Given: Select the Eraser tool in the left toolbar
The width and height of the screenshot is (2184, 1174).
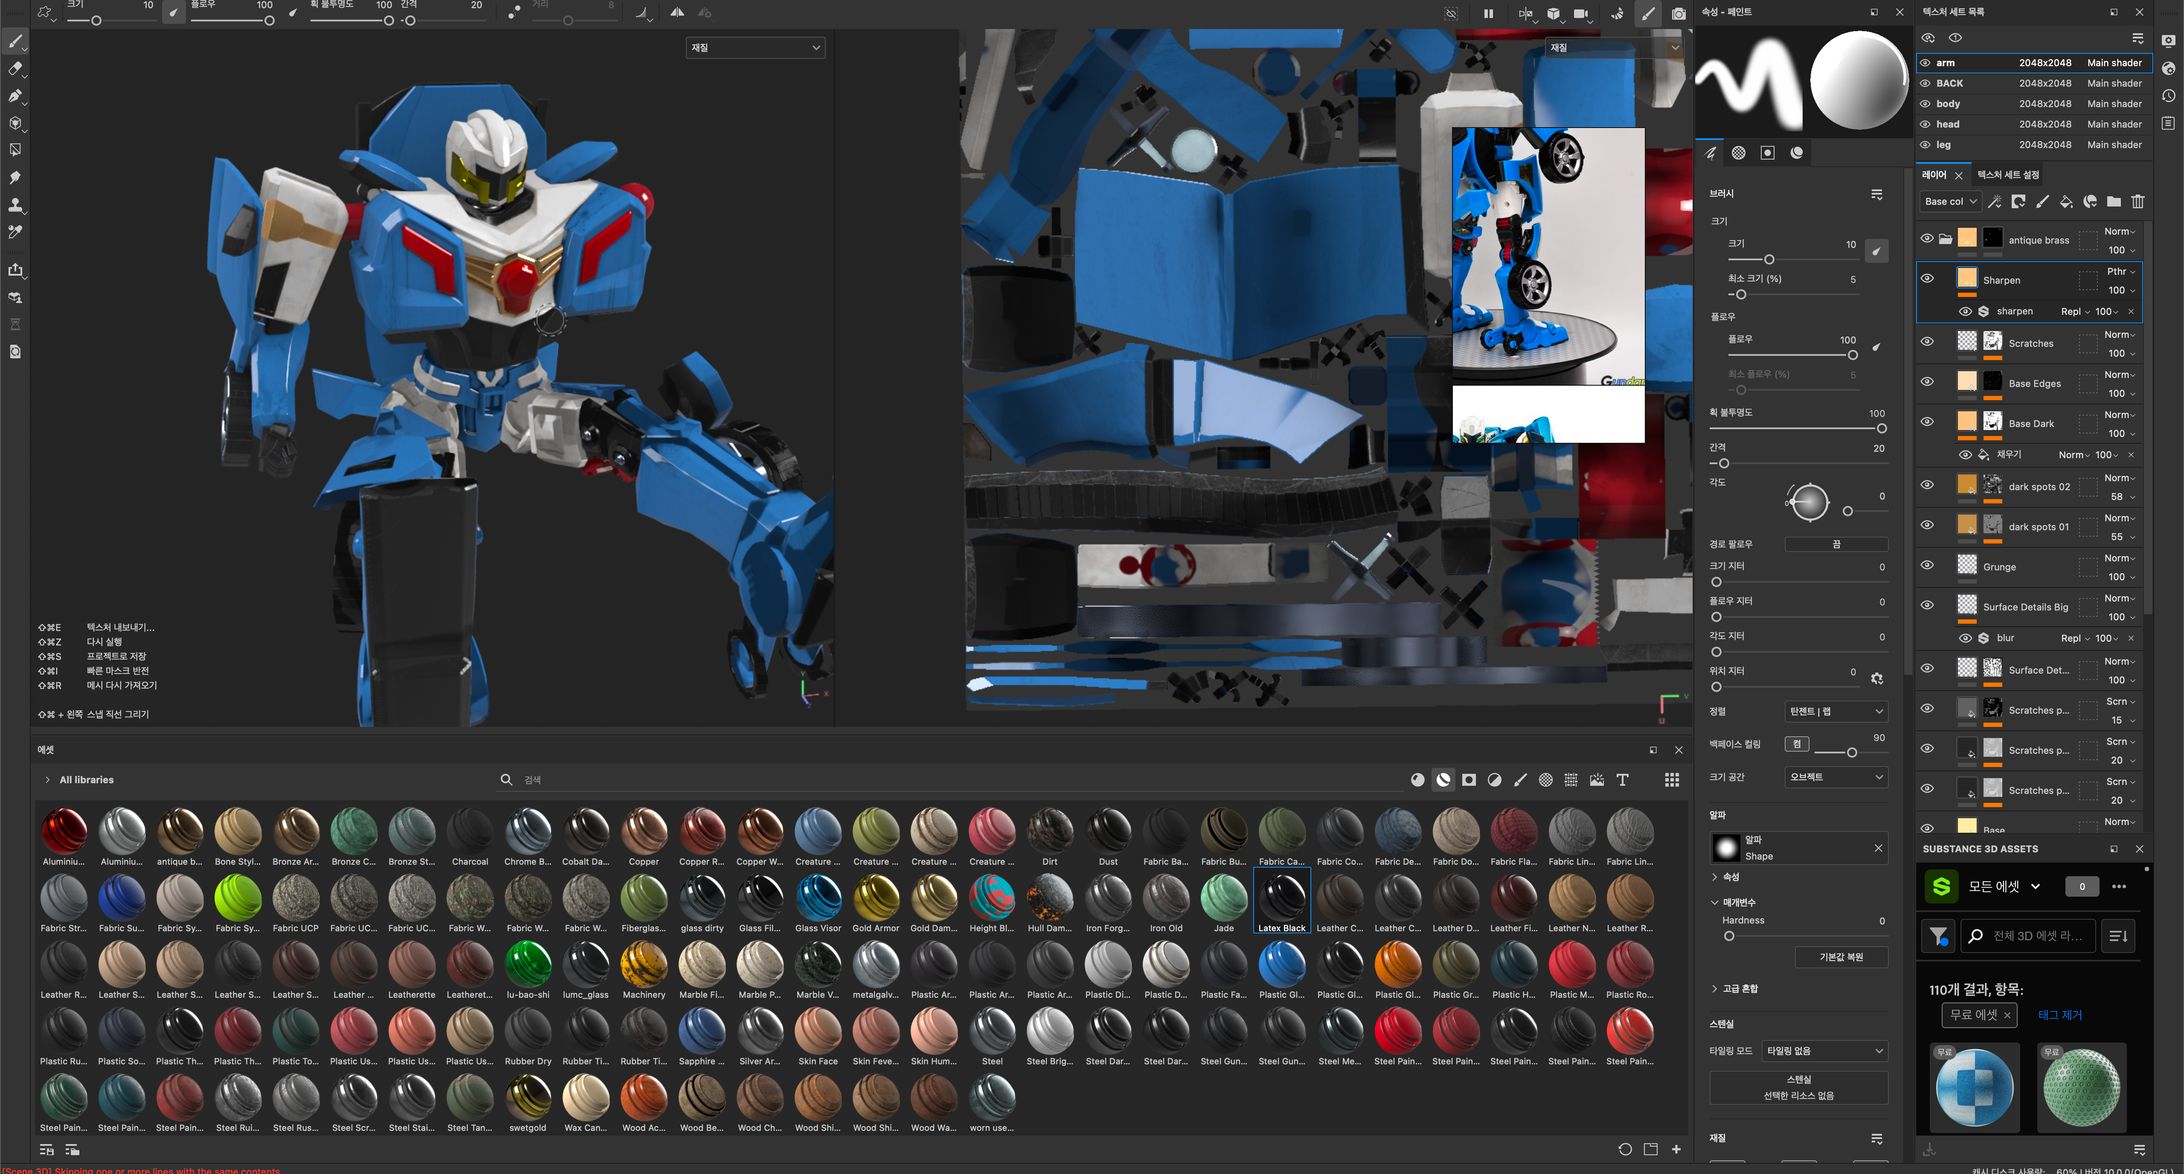Looking at the screenshot, I should tap(15, 69).
